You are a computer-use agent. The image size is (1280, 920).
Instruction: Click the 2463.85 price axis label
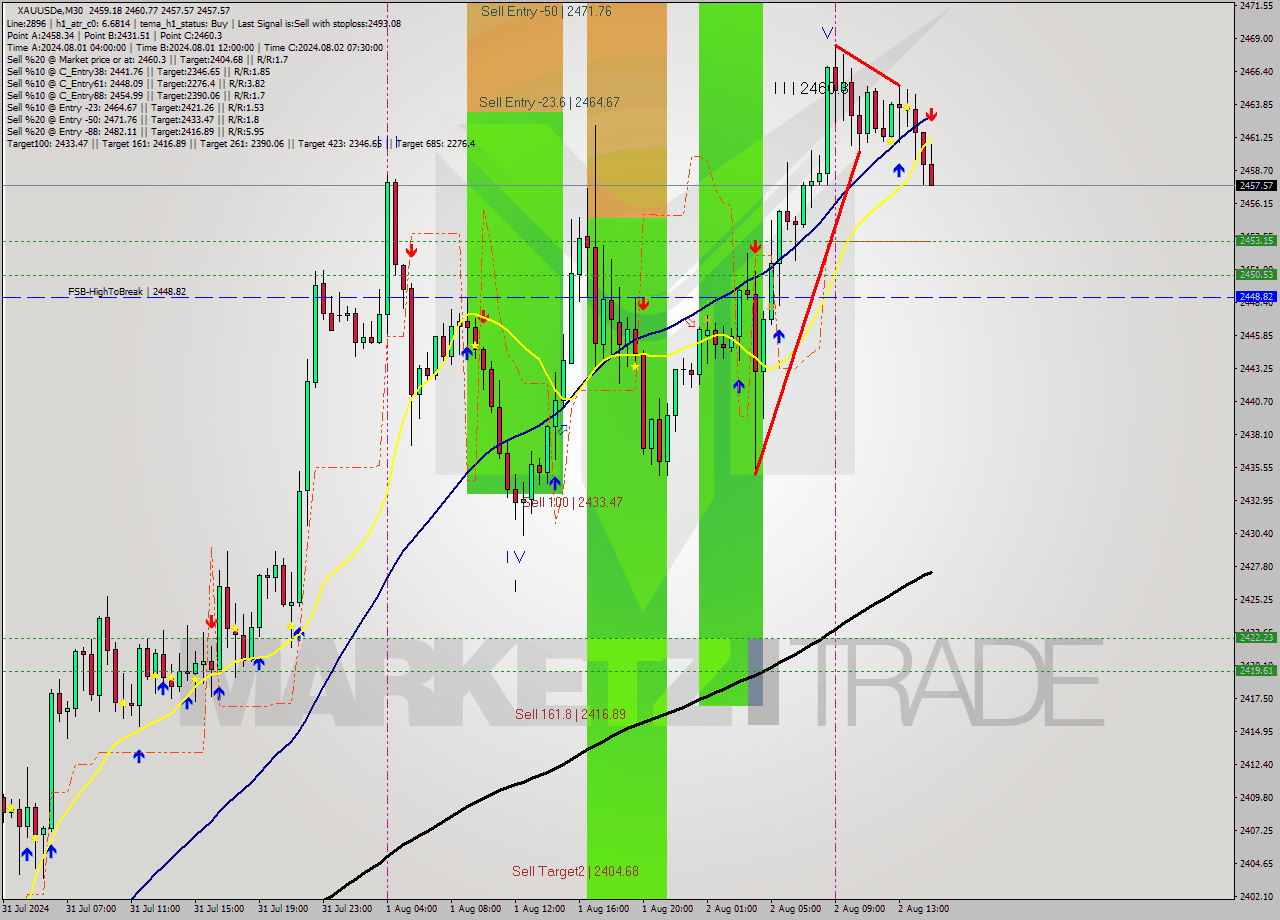pyautogui.click(x=1256, y=104)
